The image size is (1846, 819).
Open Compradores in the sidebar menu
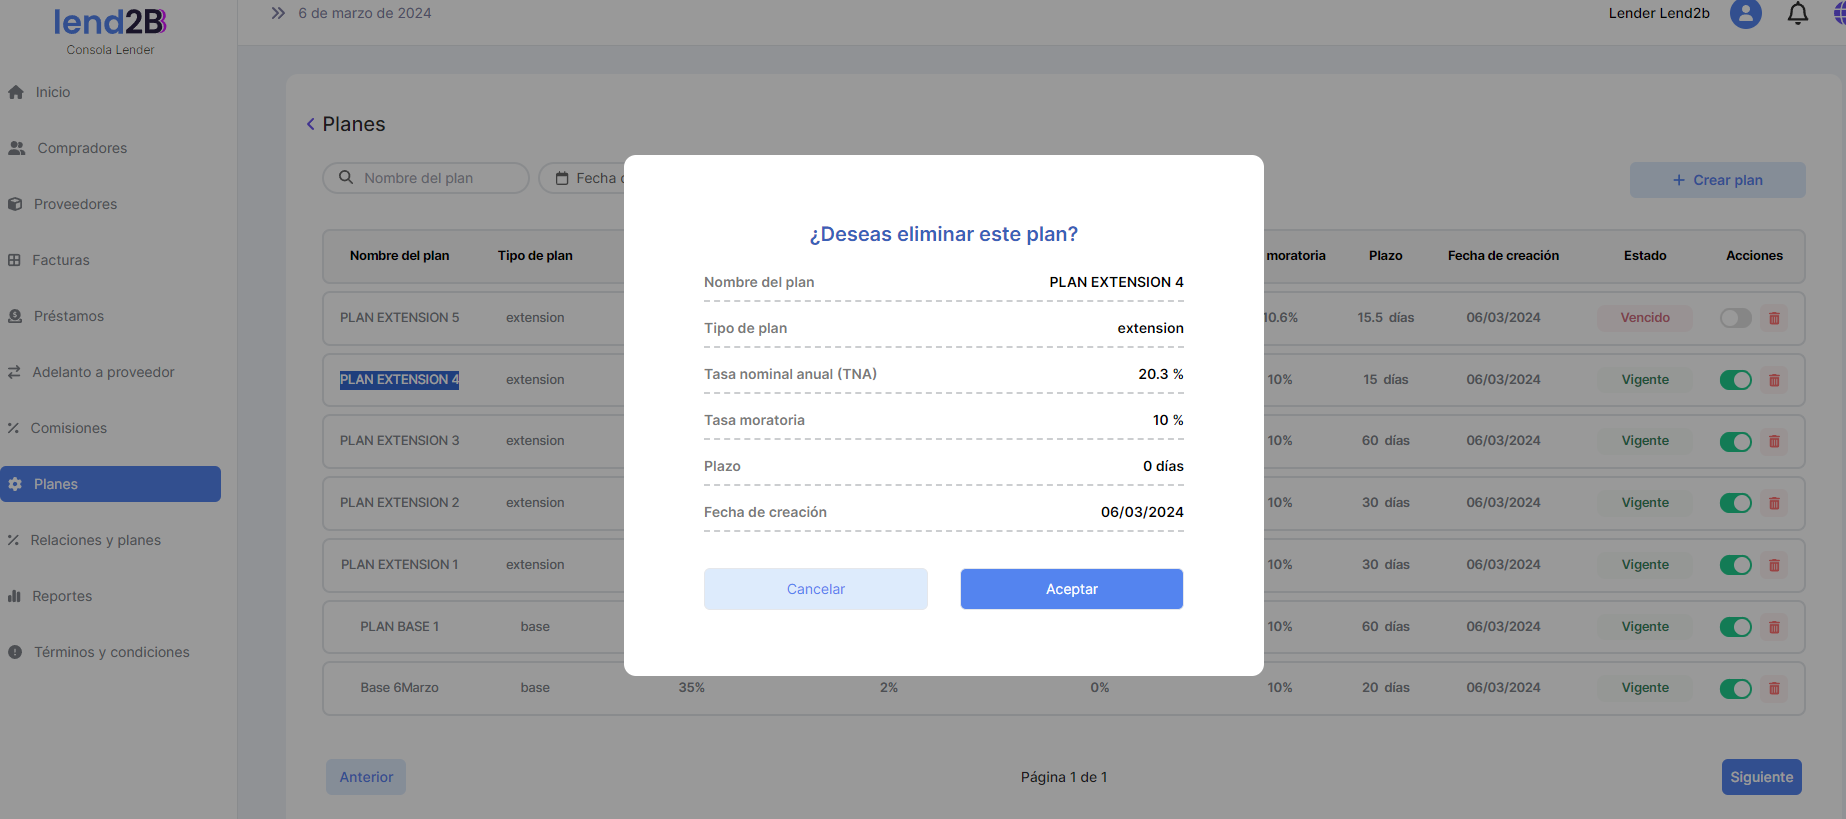click(x=82, y=148)
